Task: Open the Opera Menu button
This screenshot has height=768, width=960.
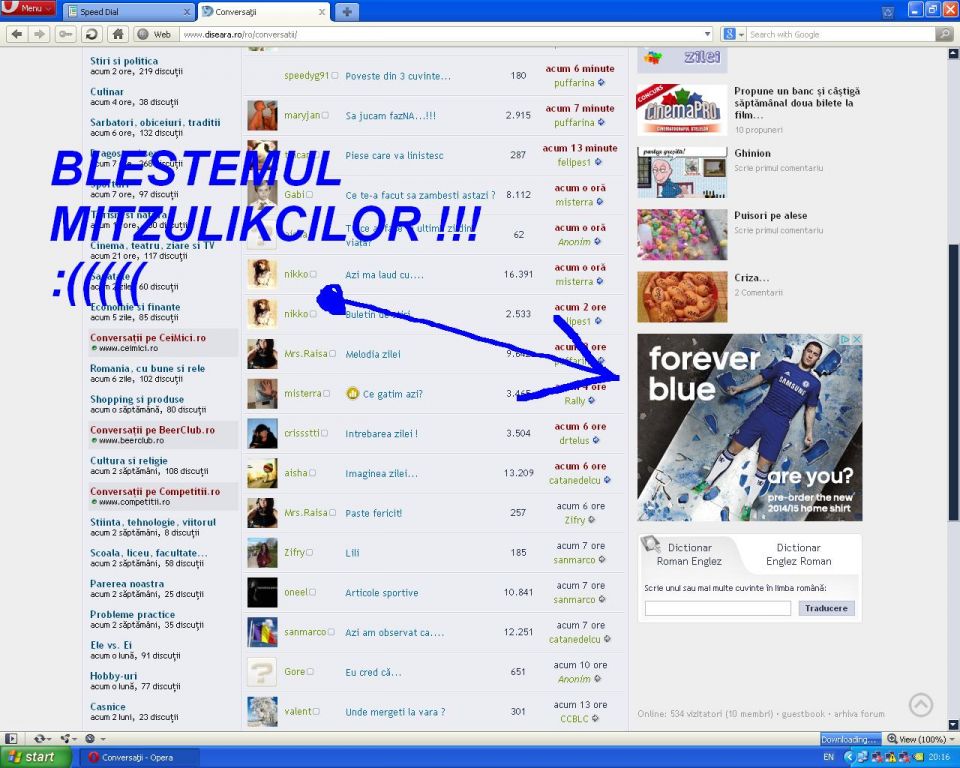Action: (28, 8)
